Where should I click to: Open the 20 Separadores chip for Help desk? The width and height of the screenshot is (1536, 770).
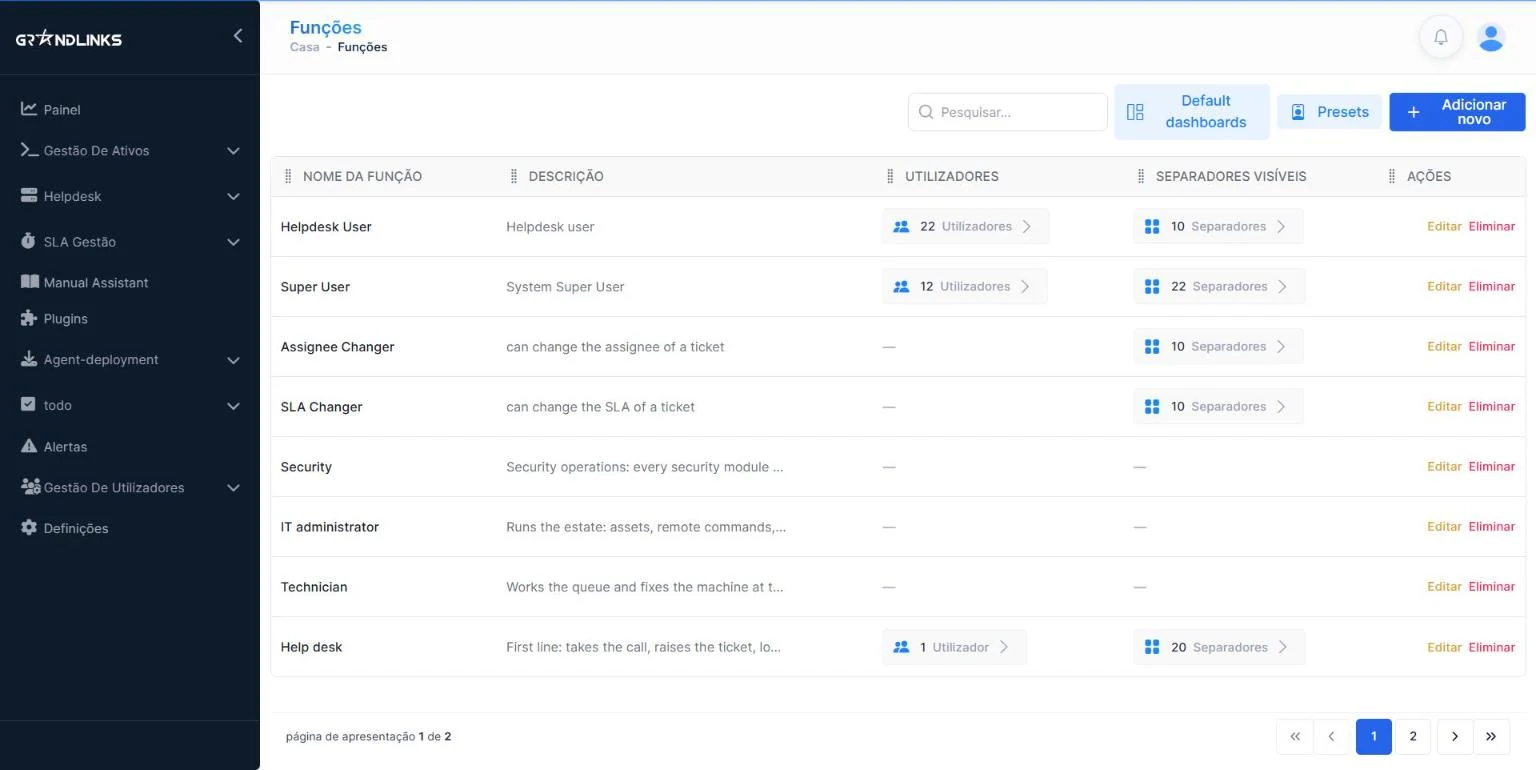[x=1218, y=647]
